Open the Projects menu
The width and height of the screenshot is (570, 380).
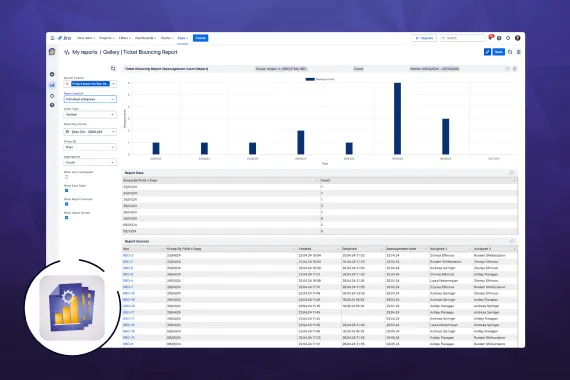pyautogui.click(x=107, y=38)
